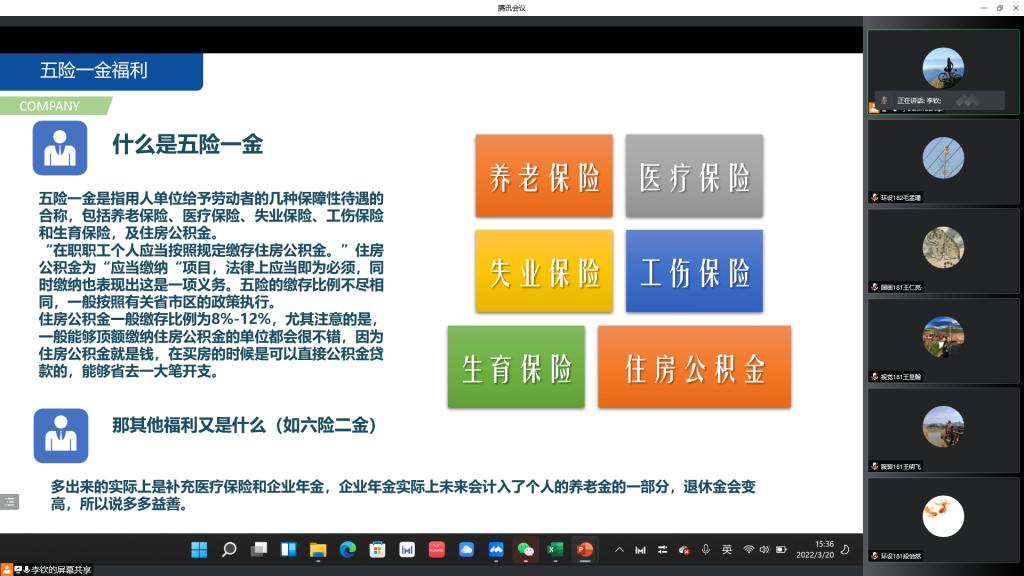
Task: Open Excel from the taskbar
Action: coord(555,549)
